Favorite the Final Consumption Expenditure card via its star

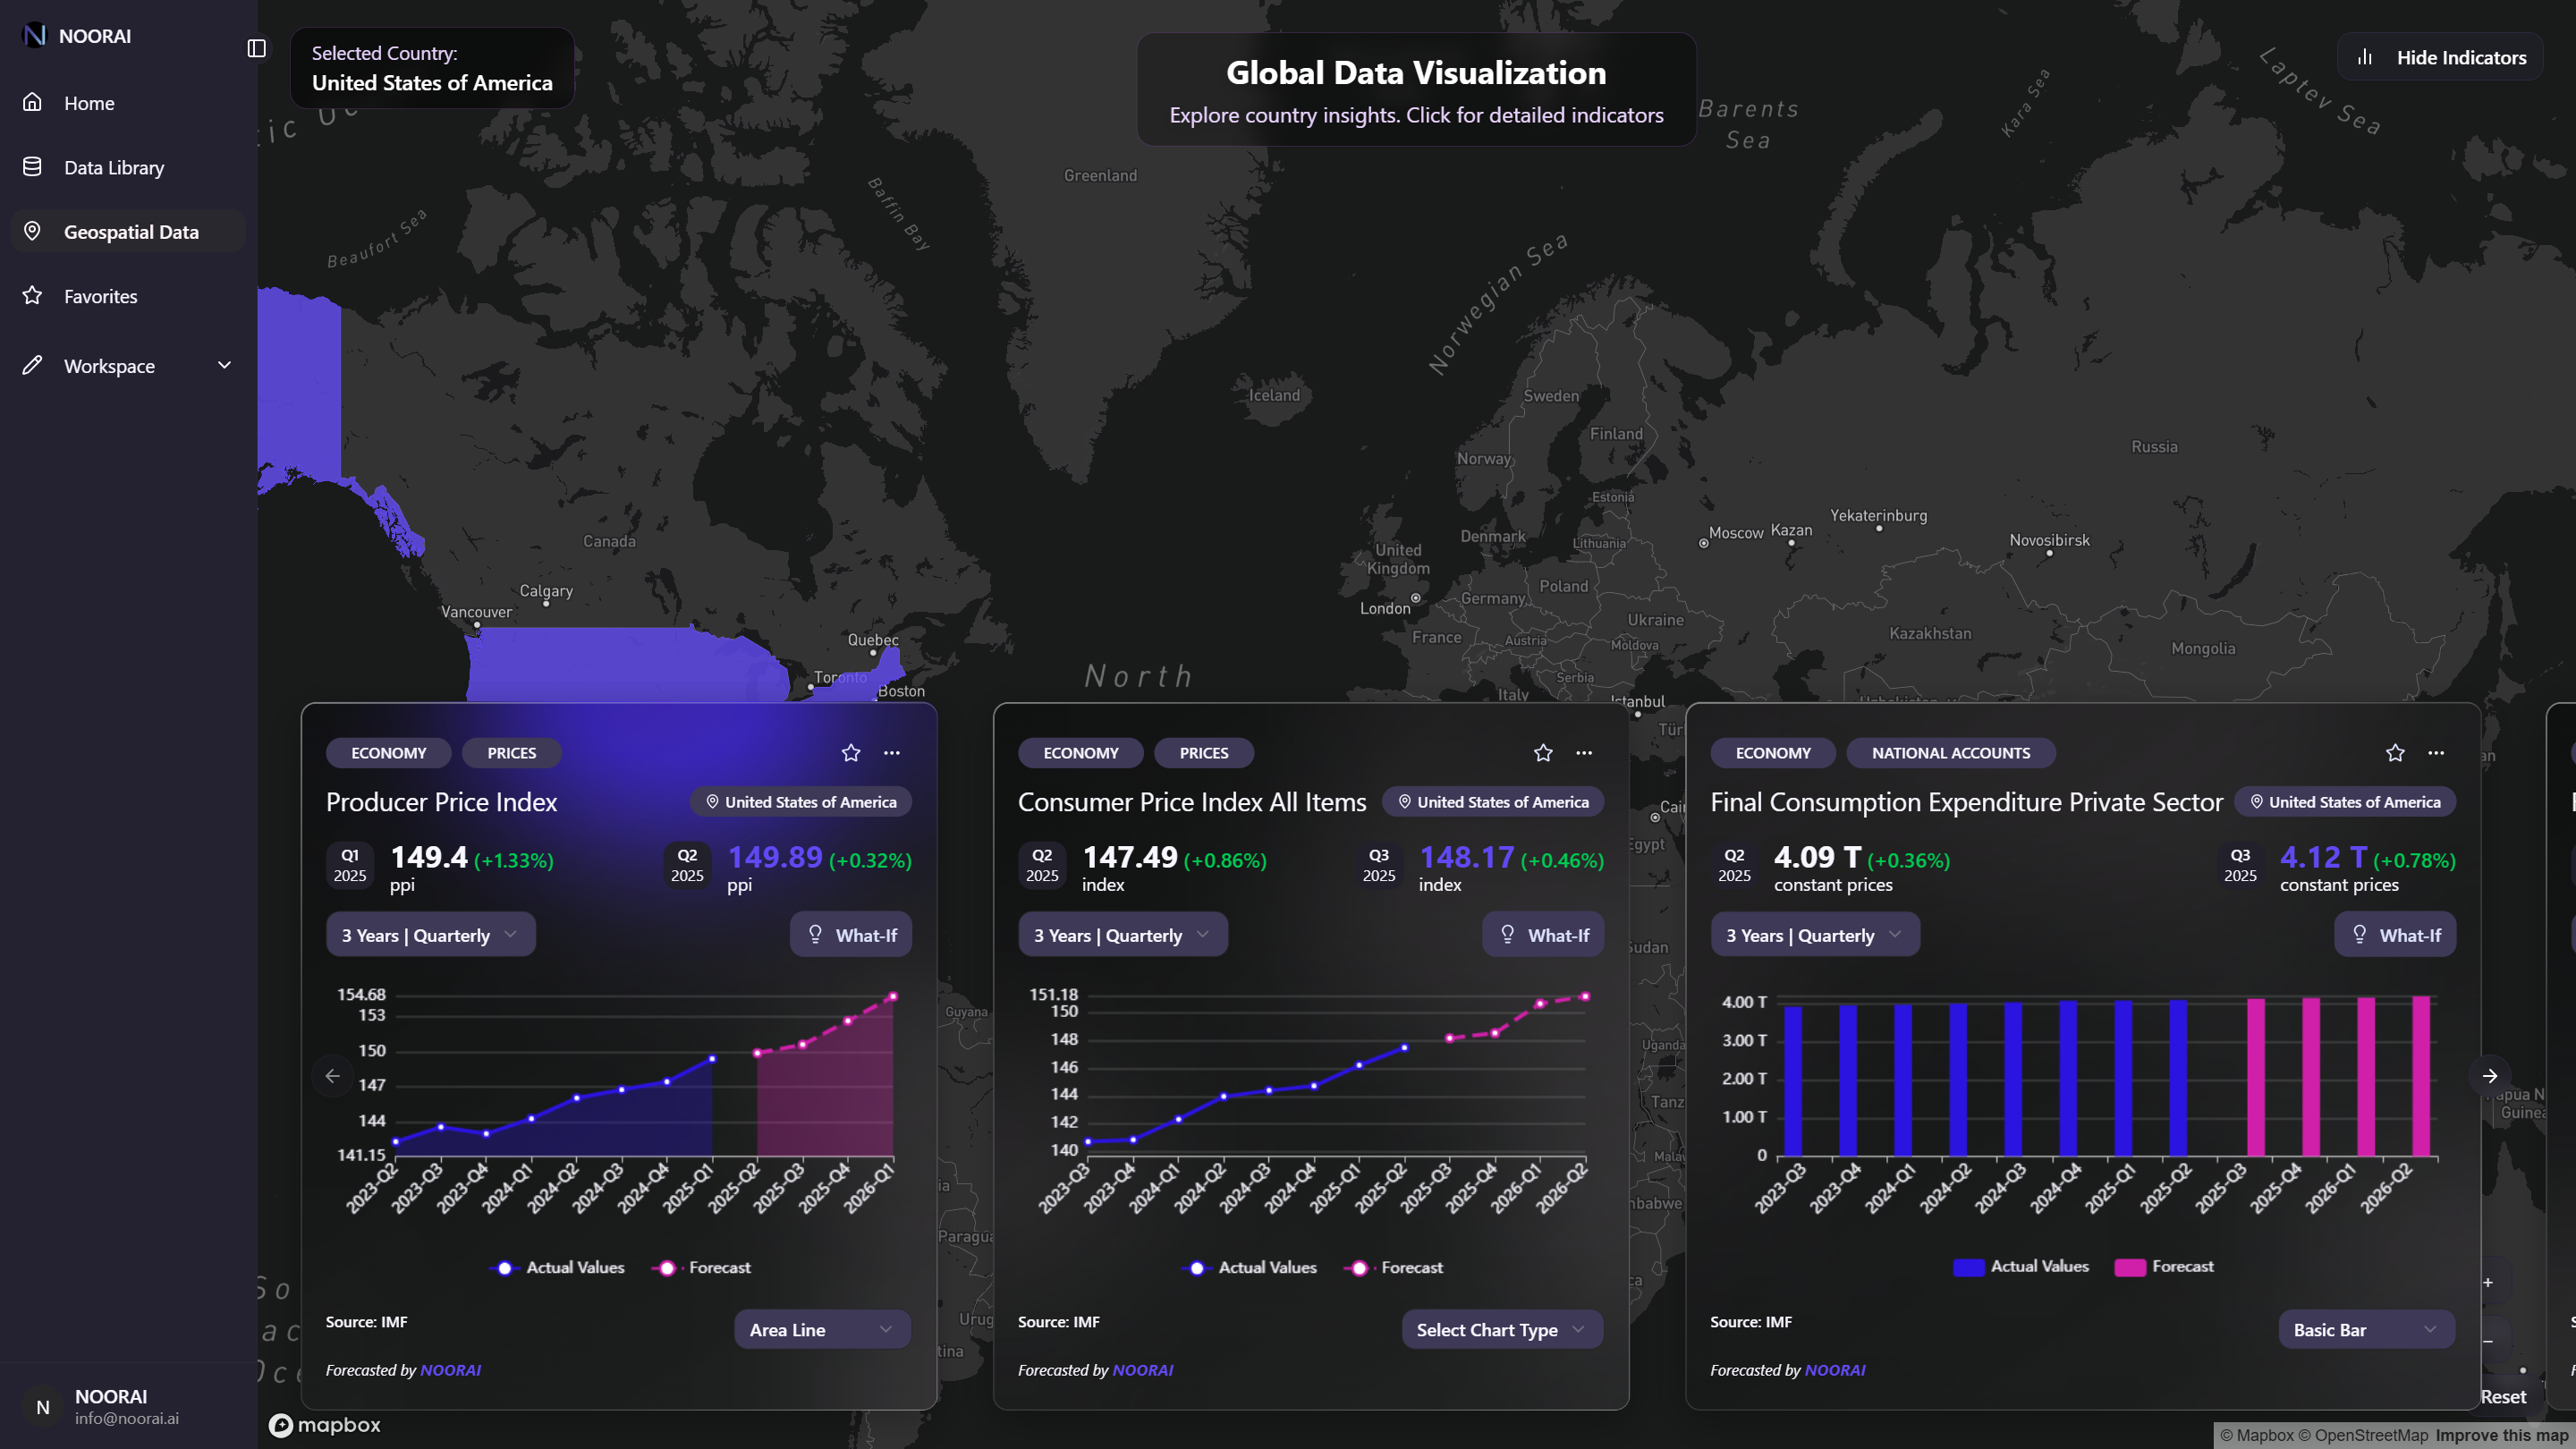click(2394, 752)
